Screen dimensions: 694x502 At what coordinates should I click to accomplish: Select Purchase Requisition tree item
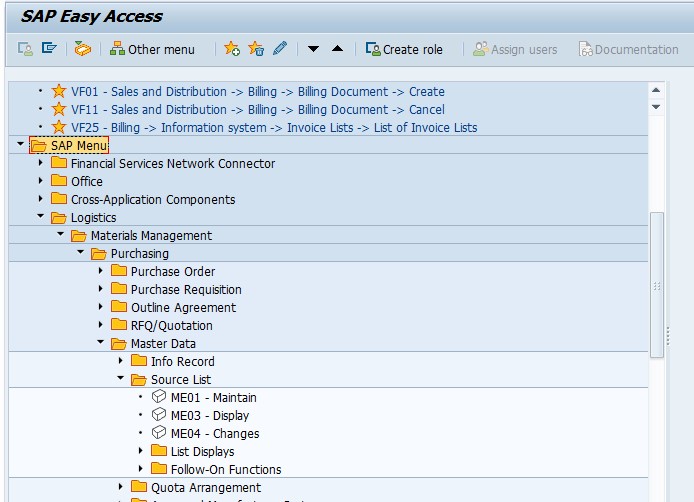tap(186, 290)
